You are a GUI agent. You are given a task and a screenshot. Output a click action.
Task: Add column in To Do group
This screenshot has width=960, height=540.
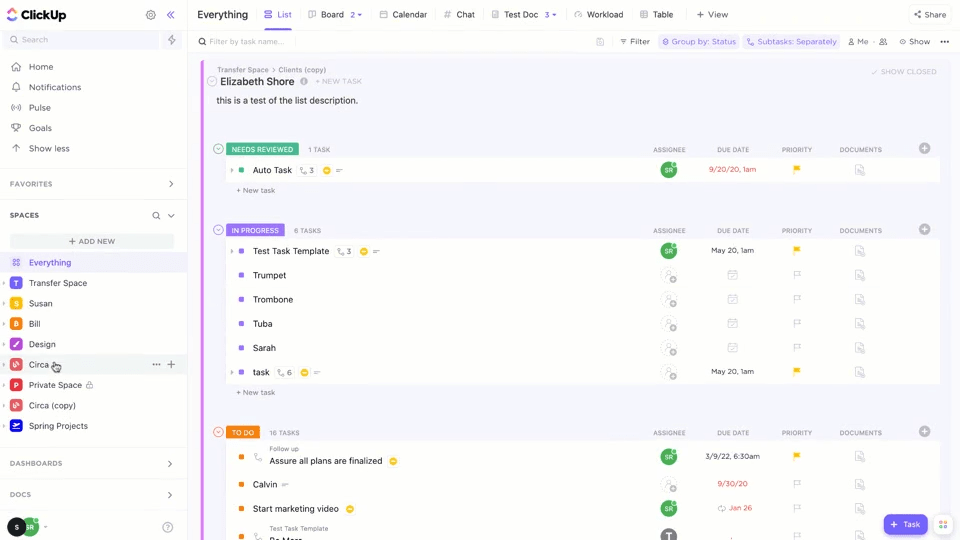pyautogui.click(x=924, y=432)
